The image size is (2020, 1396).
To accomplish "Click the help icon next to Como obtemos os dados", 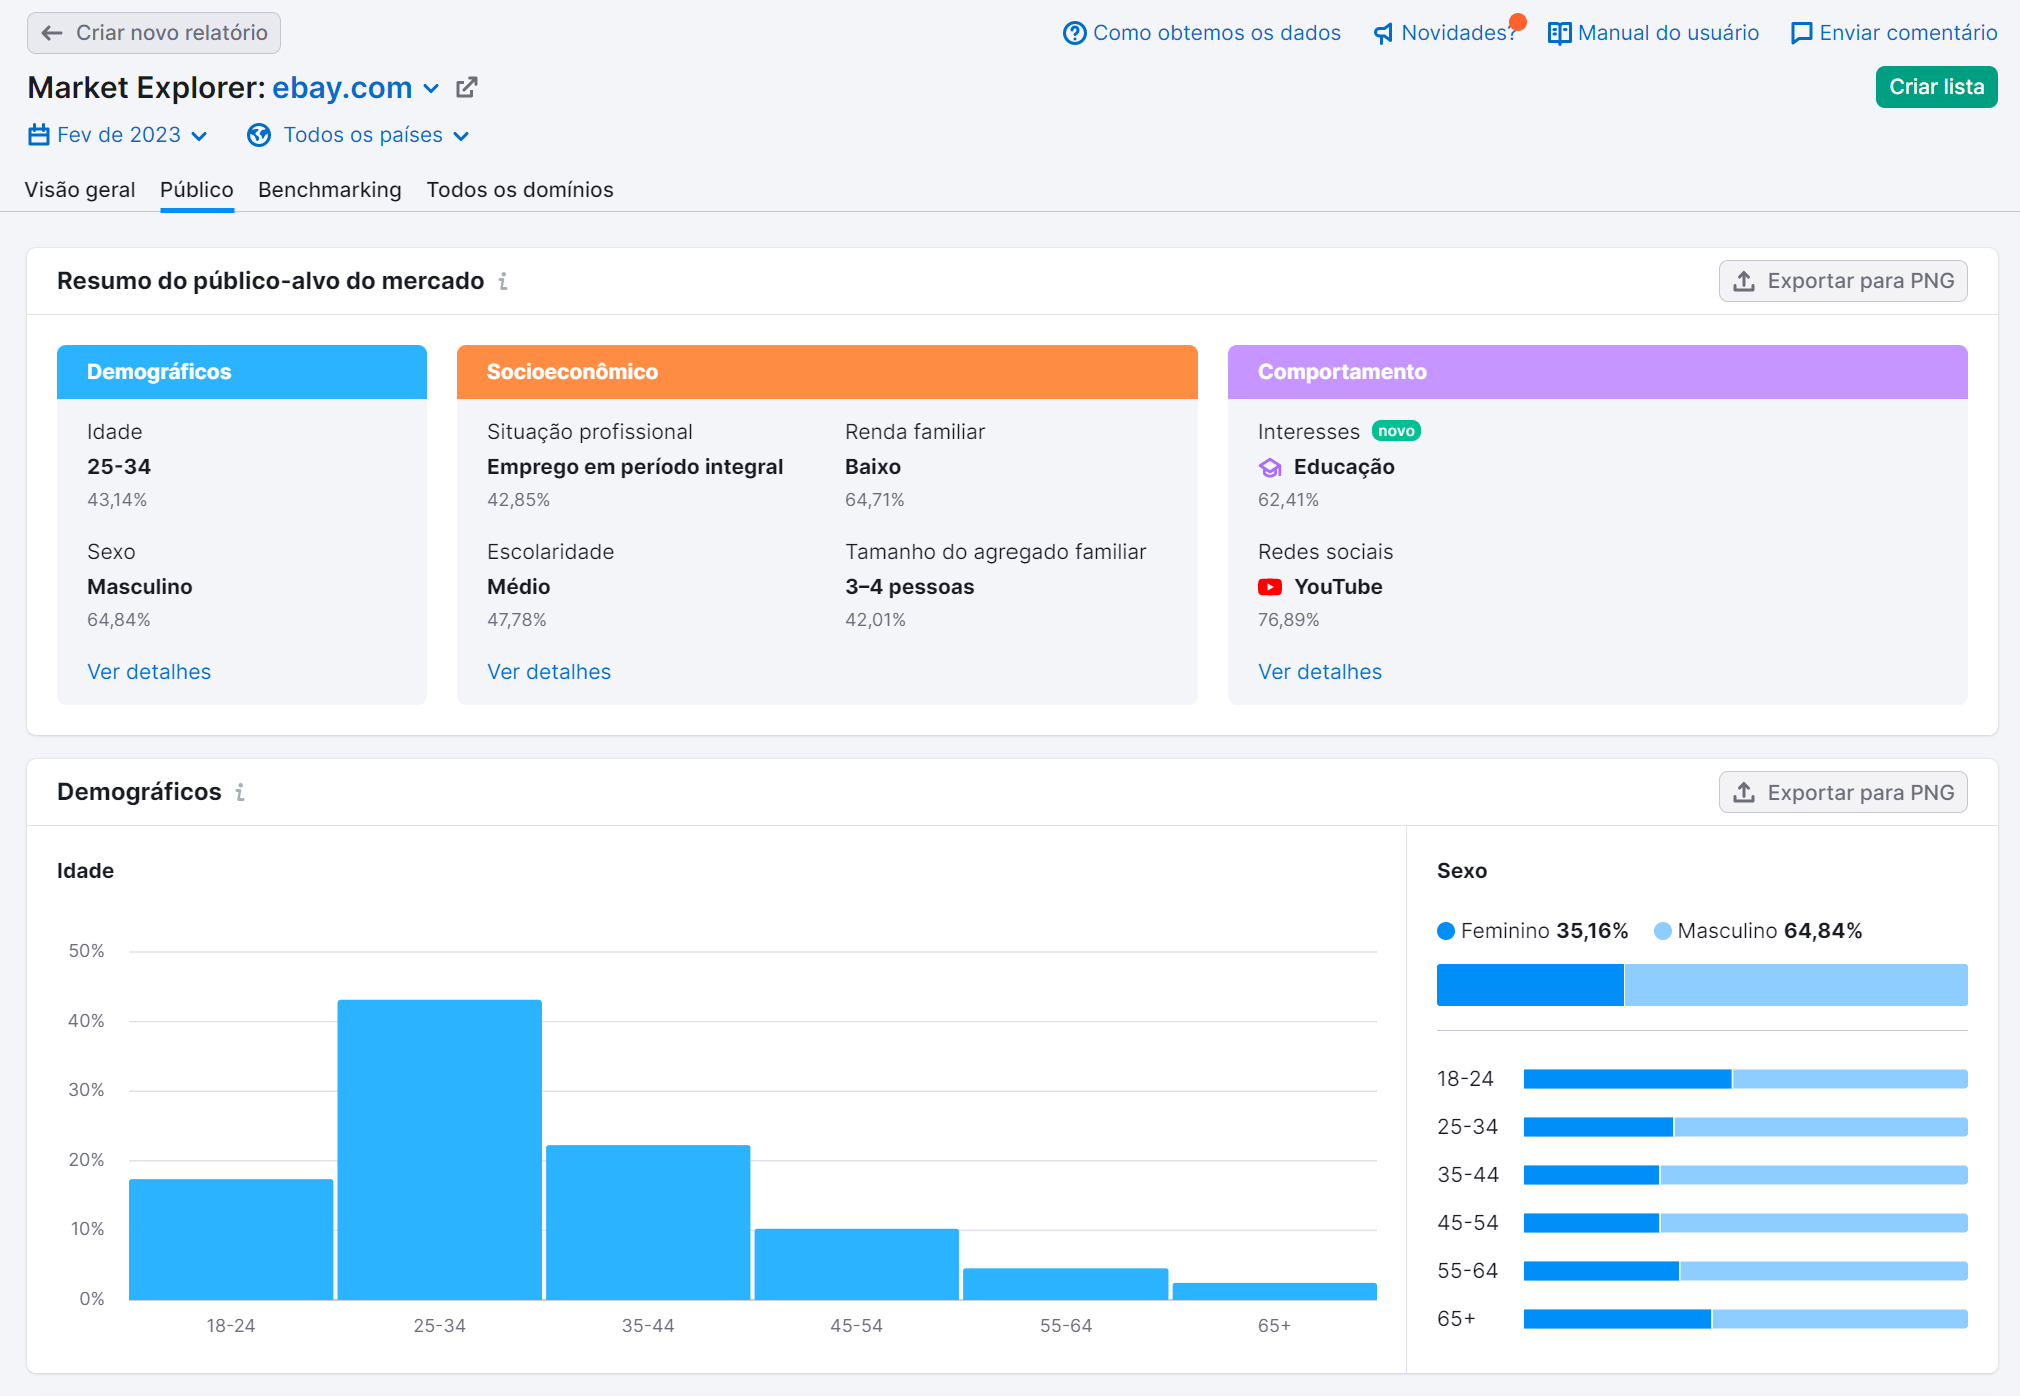I will click(x=1074, y=32).
